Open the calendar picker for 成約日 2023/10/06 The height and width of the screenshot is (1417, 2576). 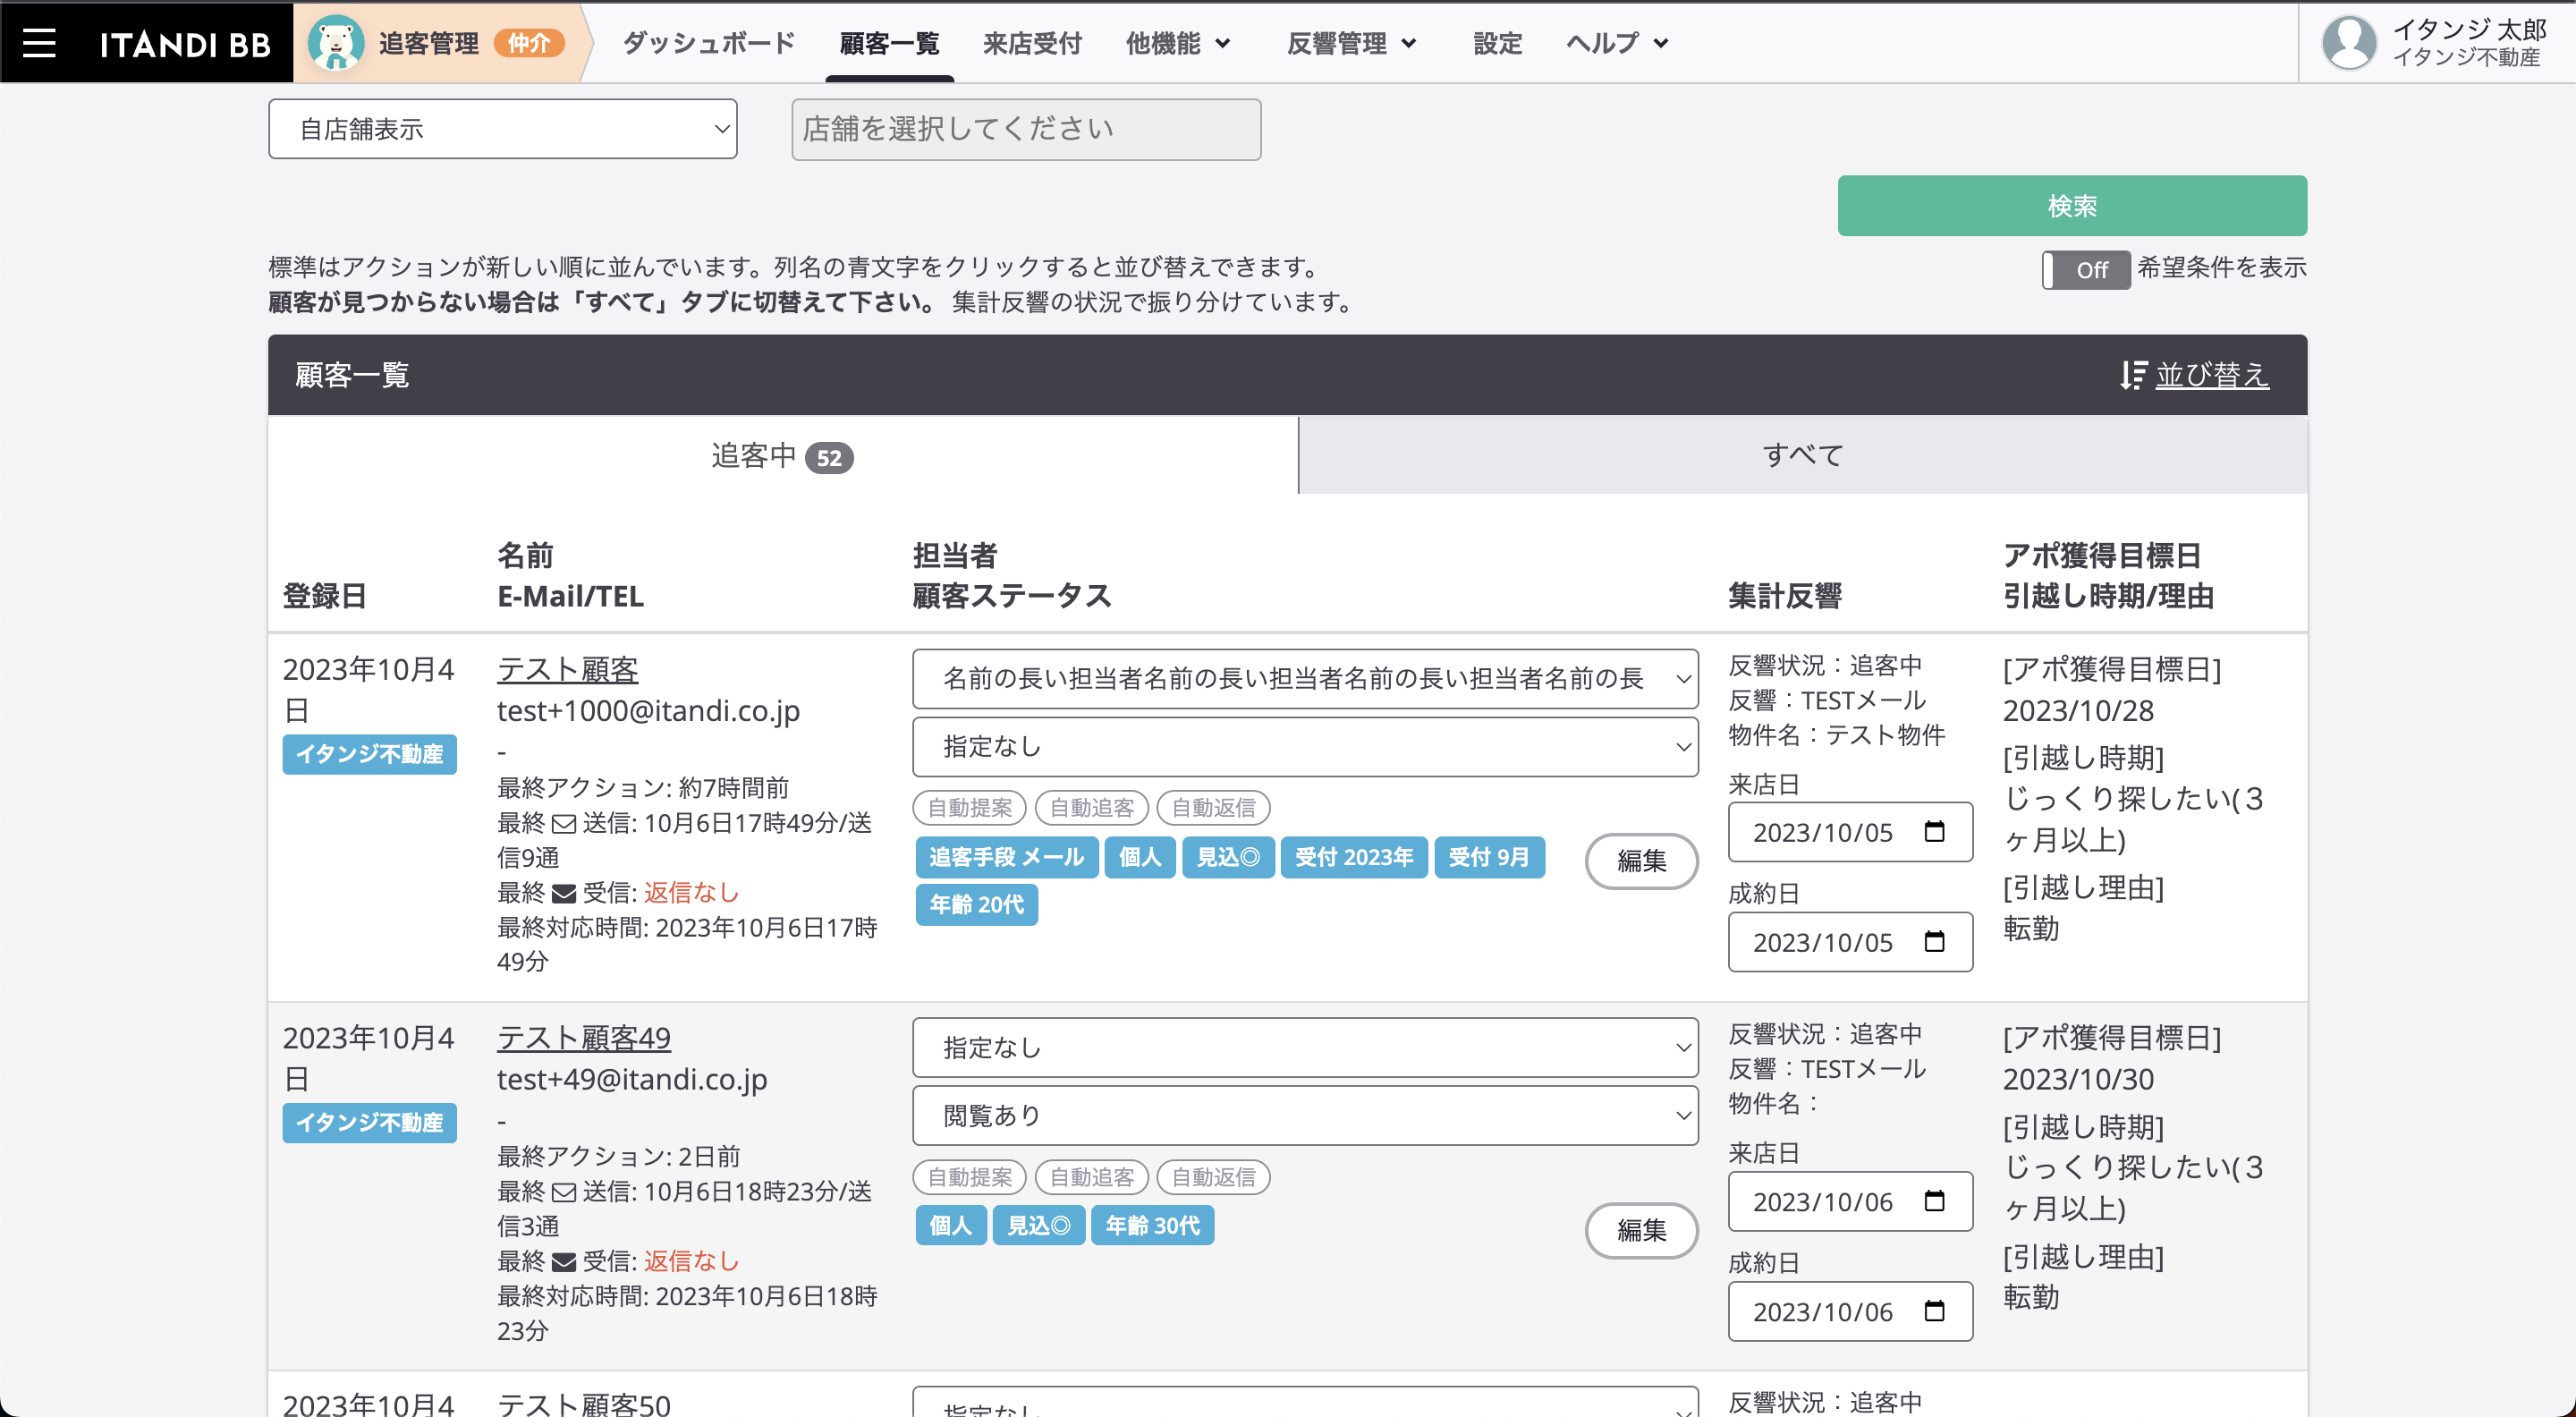1934,1310
